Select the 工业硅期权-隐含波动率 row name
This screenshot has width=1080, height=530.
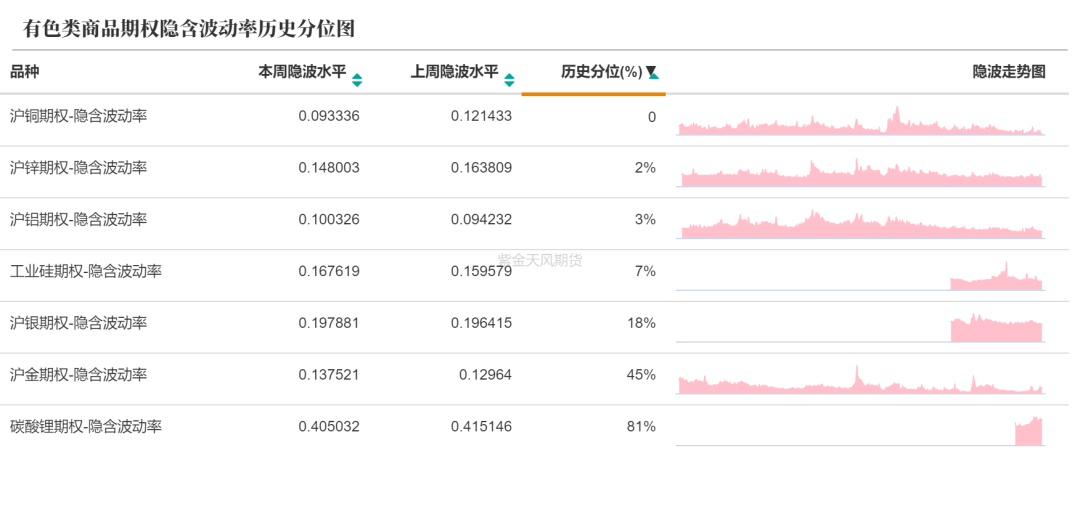[x=87, y=273]
